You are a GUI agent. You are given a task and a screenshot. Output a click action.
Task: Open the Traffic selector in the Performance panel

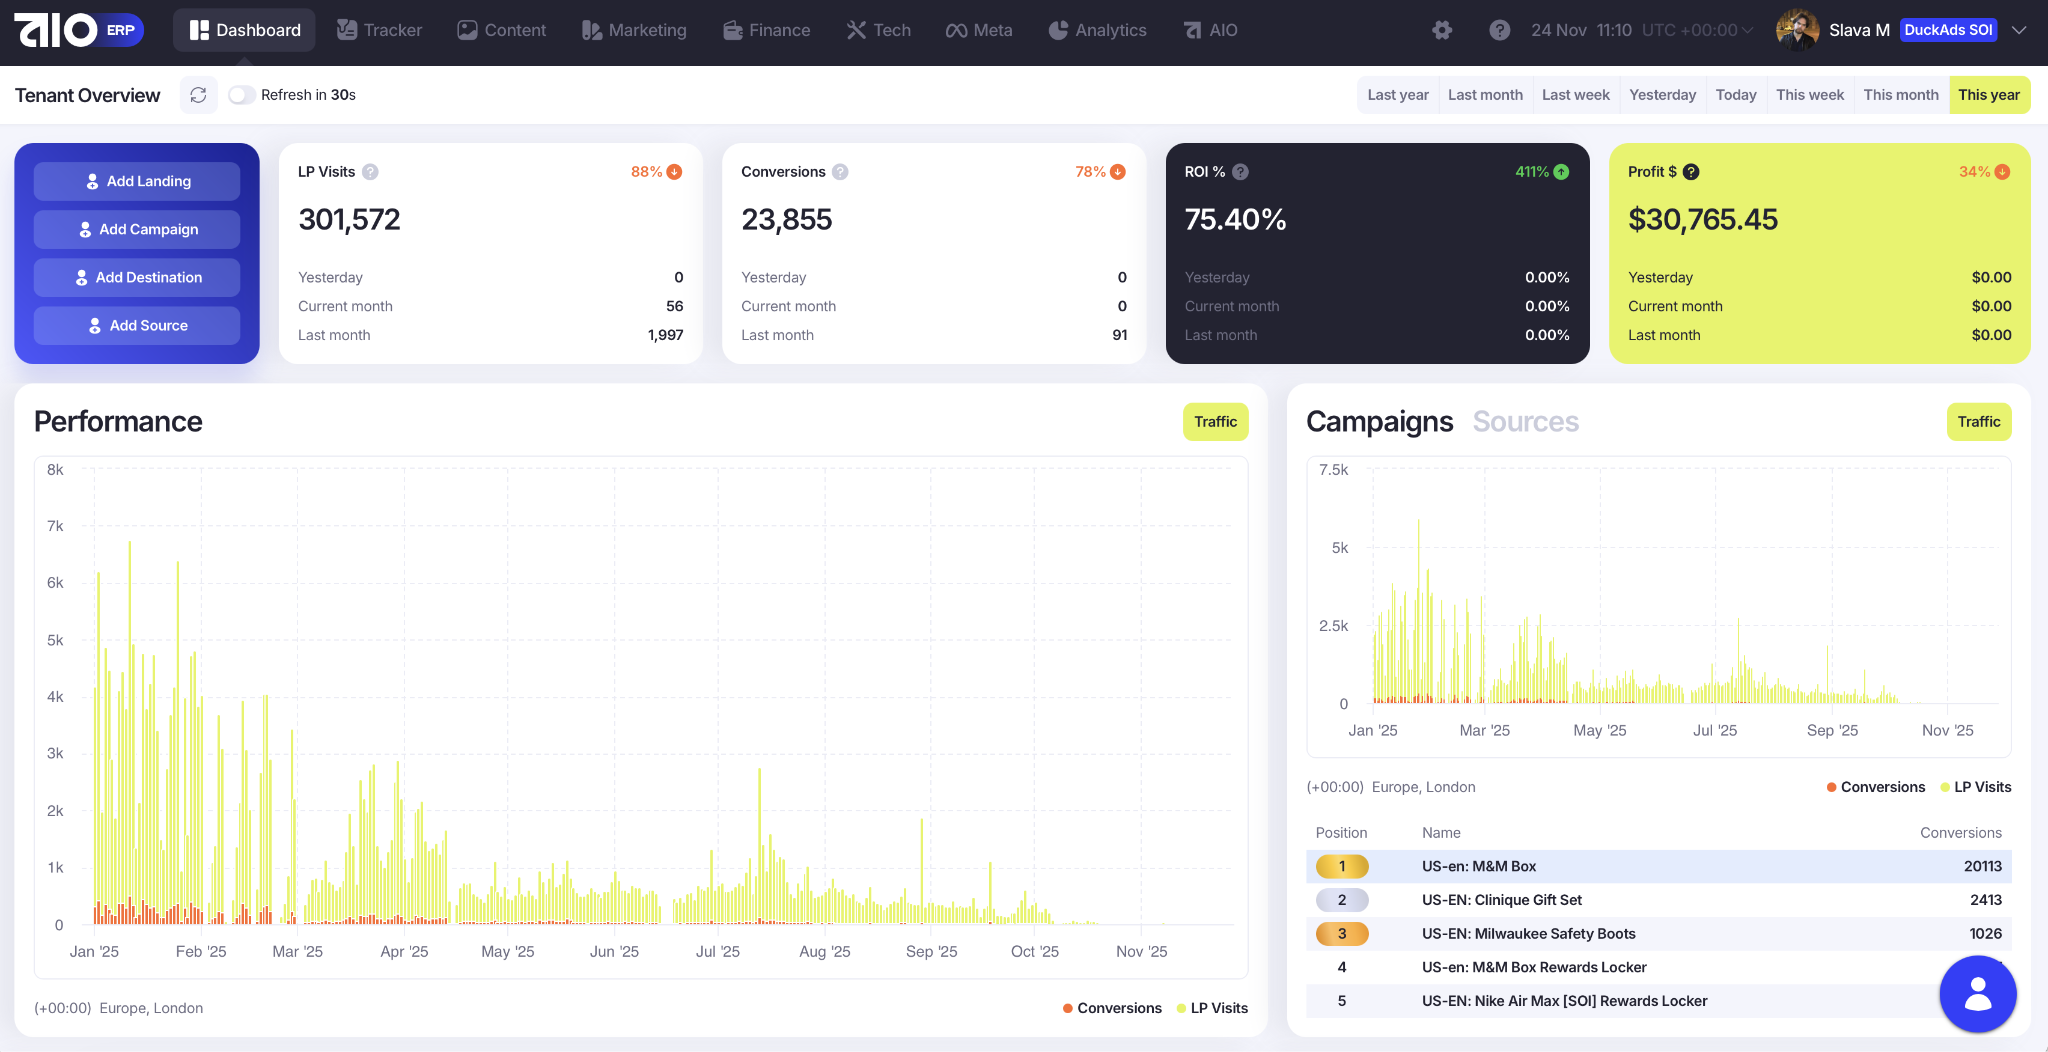[1215, 422]
